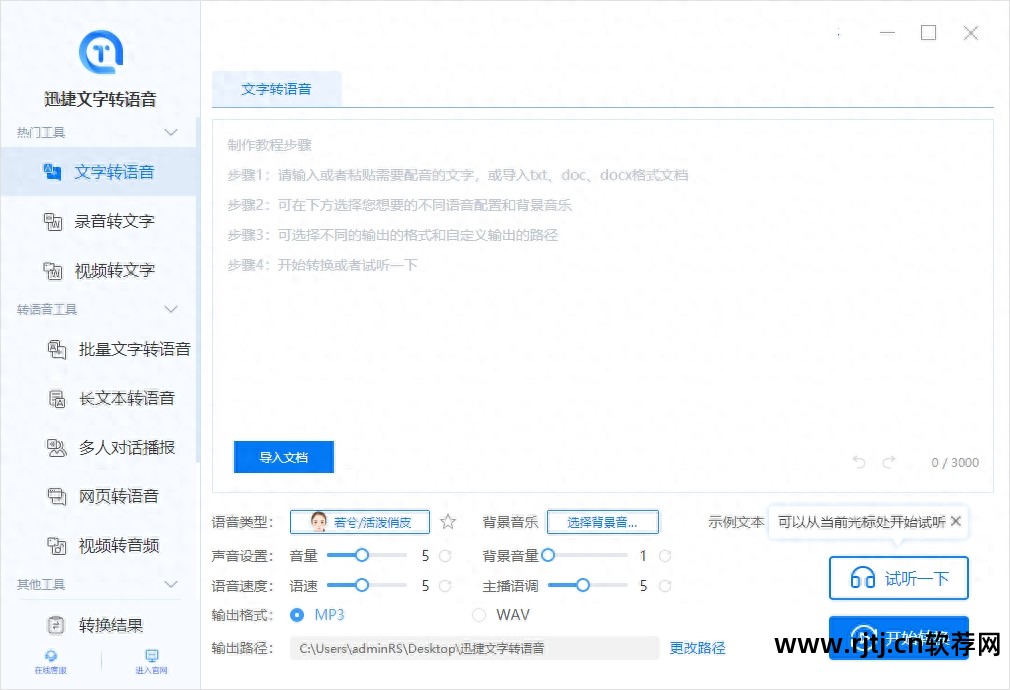The height and width of the screenshot is (690, 1010).
Task: Click the 视频转文字 sidebar icon
Action: tap(52, 271)
